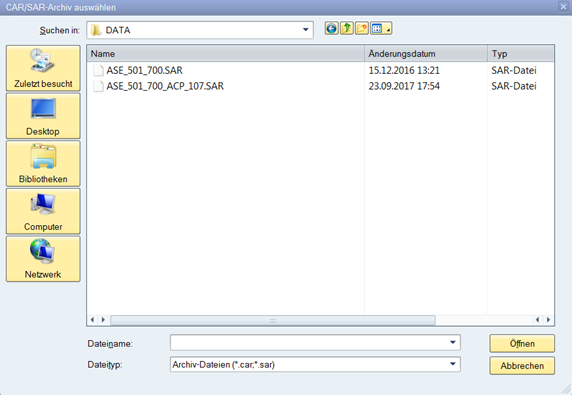Image resolution: width=572 pixels, height=395 pixels.
Task: Close the CAR/SAR-Archiv auswählen dialog
Action: (x=564, y=7)
